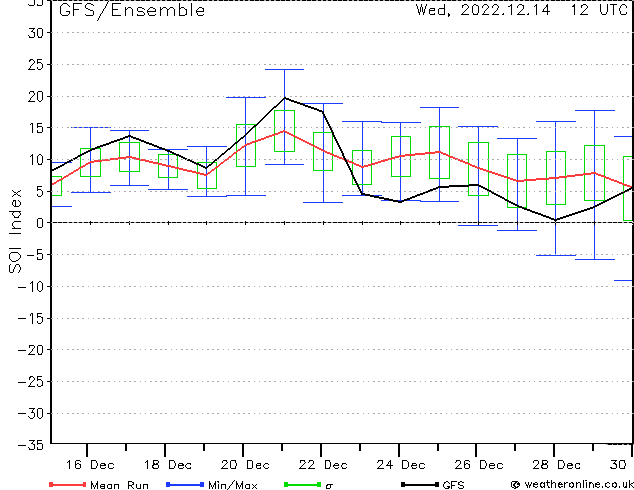
Task: Click the 0 y-axis label
Action: [x=39, y=223]
